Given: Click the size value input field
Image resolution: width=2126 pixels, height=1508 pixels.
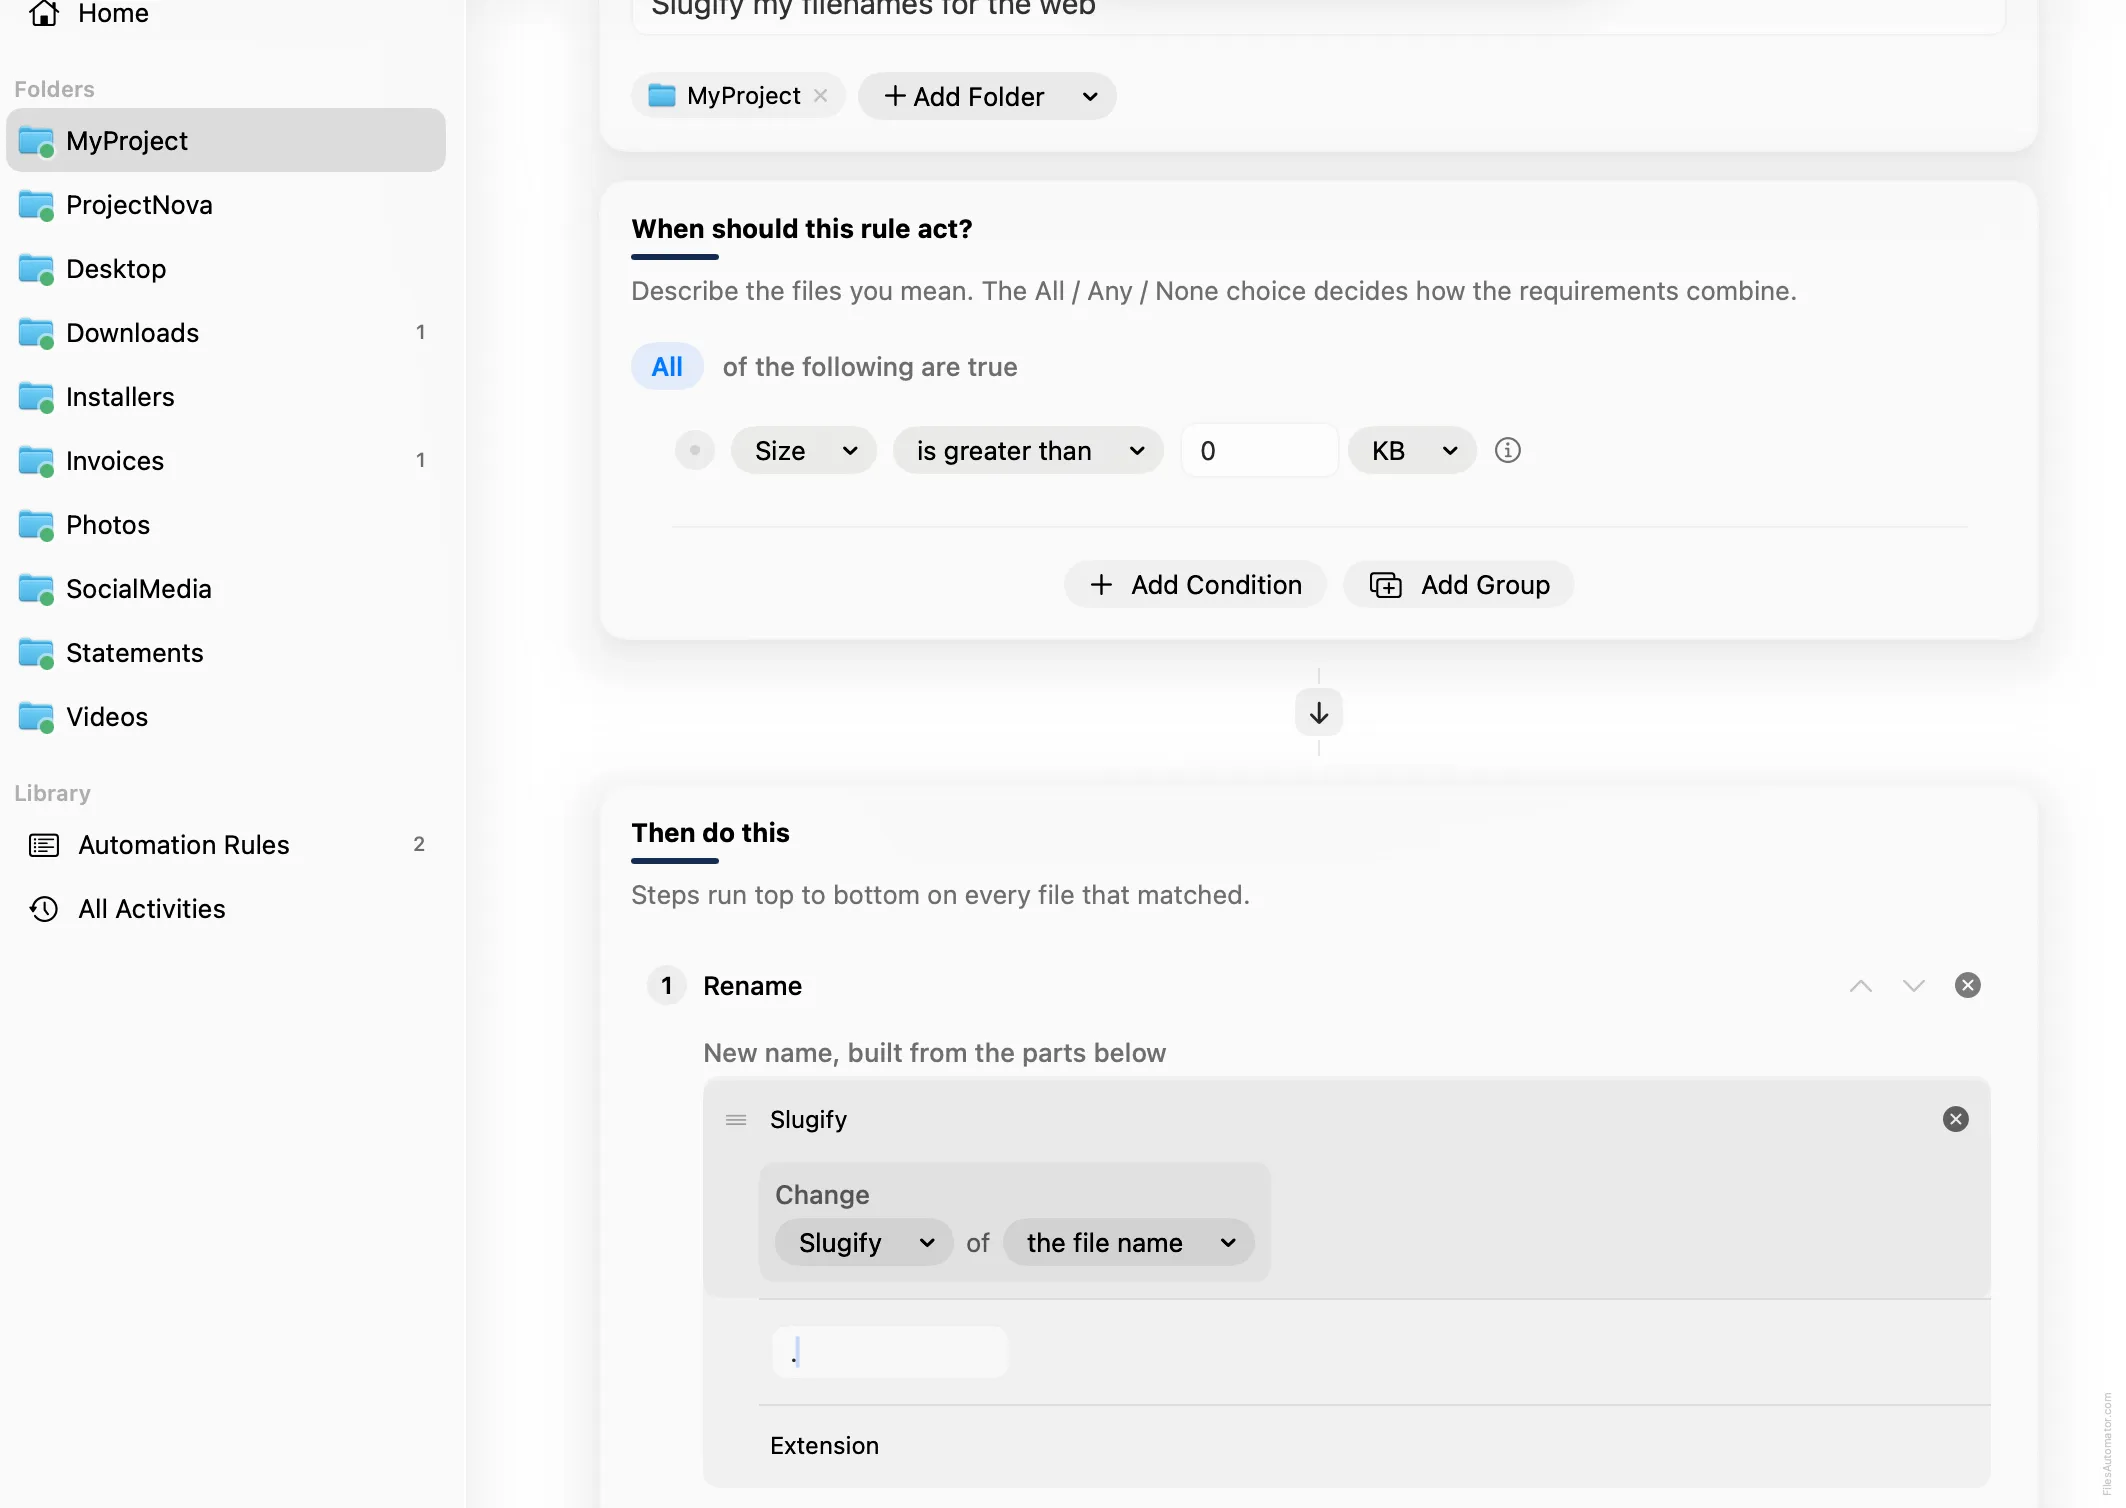Looking at the screenshot, I should point(1259,450).
